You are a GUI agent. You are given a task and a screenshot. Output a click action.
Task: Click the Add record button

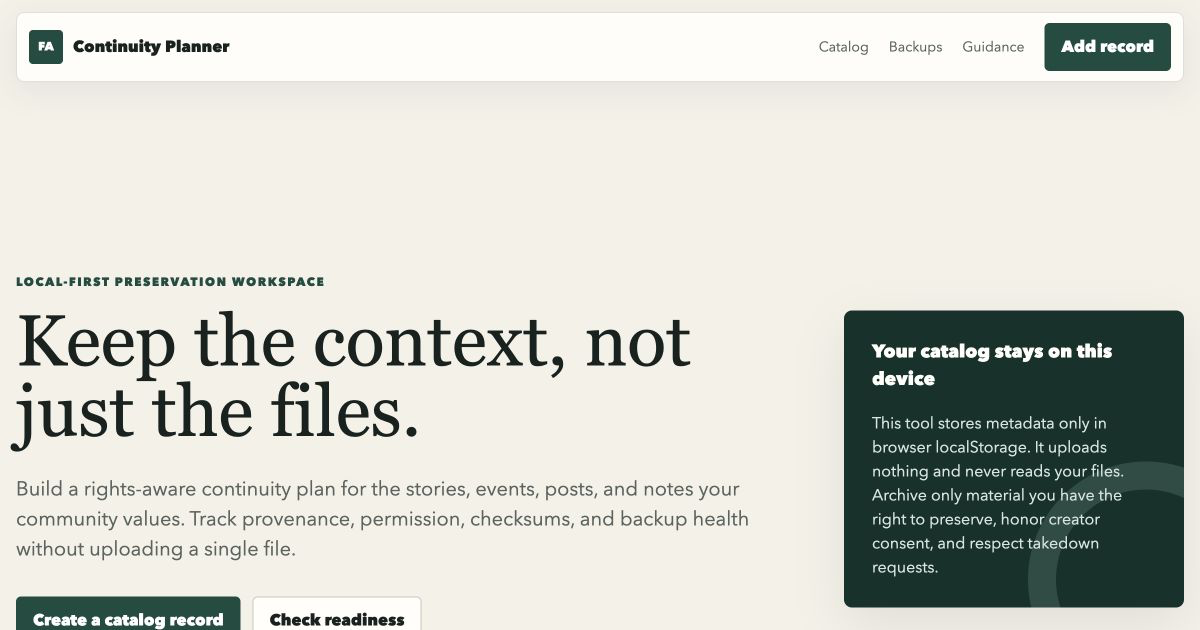1107,47
